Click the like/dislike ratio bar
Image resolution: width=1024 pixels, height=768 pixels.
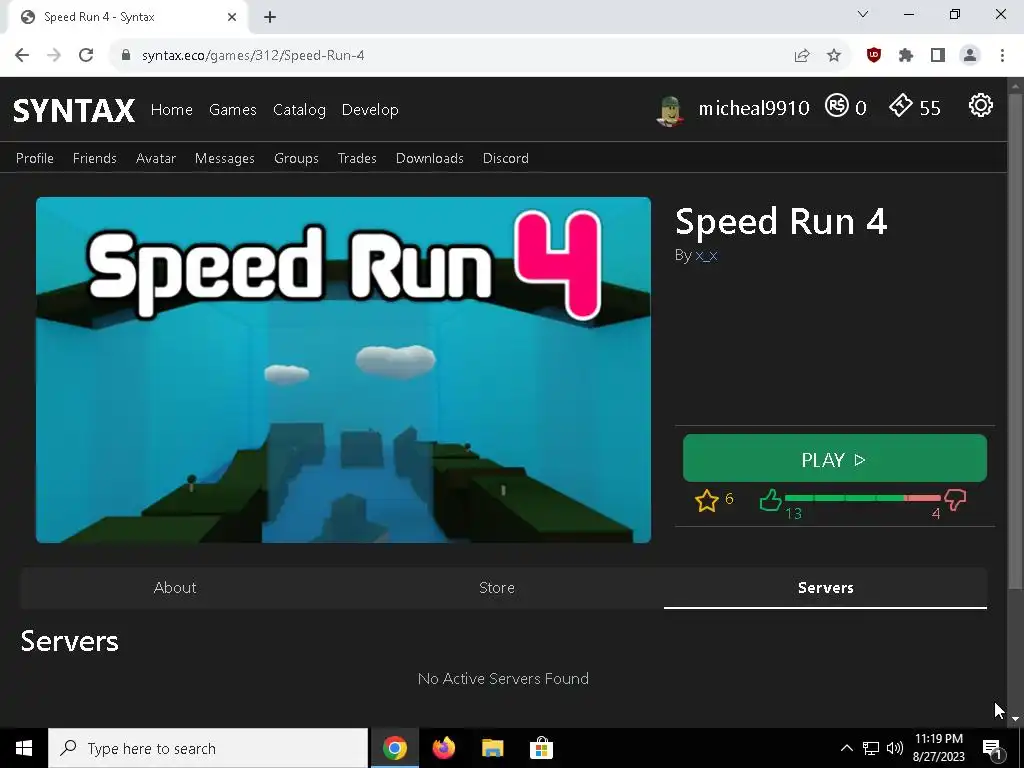coord(863,498)
